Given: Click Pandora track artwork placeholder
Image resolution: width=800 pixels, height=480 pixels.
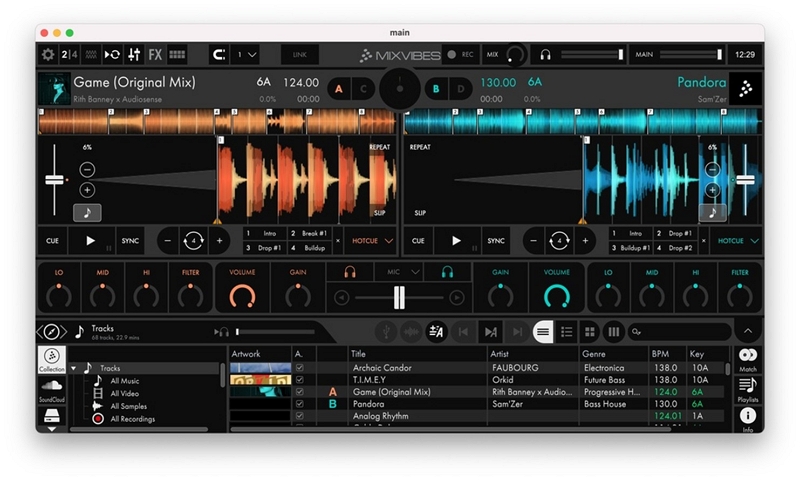Looking at the screenshot, I should 745,89.
